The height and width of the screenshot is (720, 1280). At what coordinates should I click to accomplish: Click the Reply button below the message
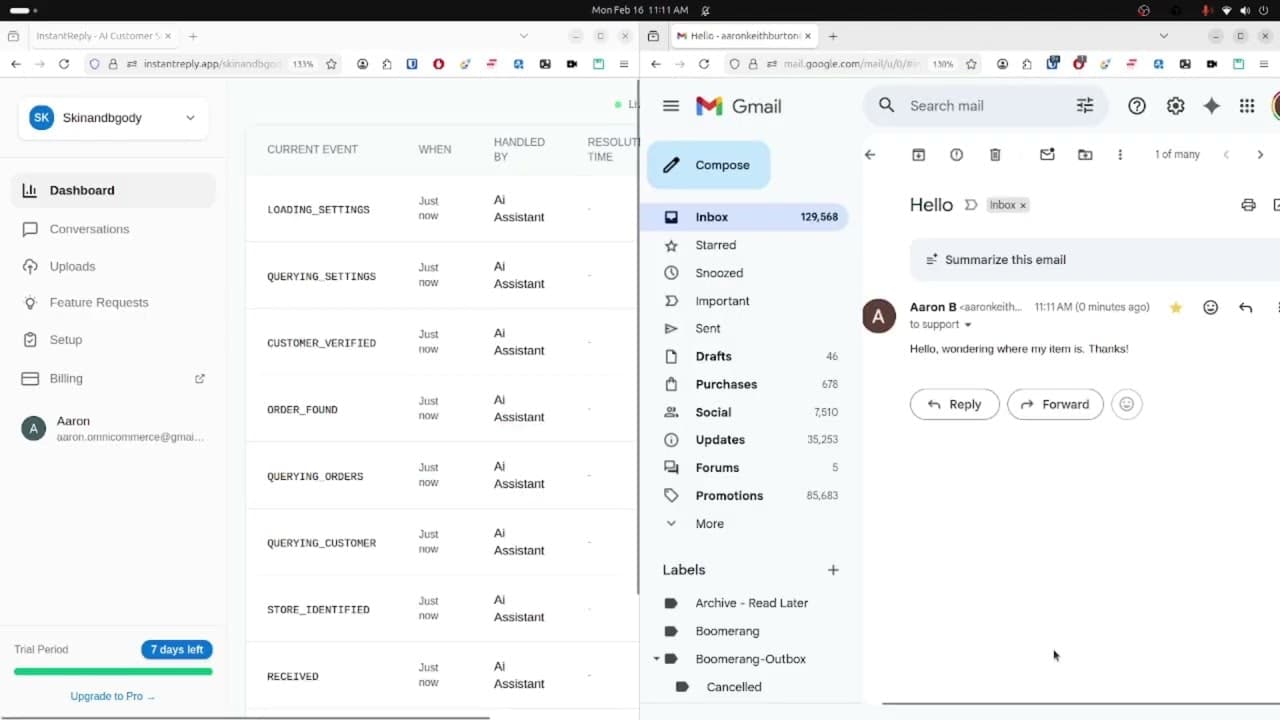pyautogui.click(x=954, y=404)
